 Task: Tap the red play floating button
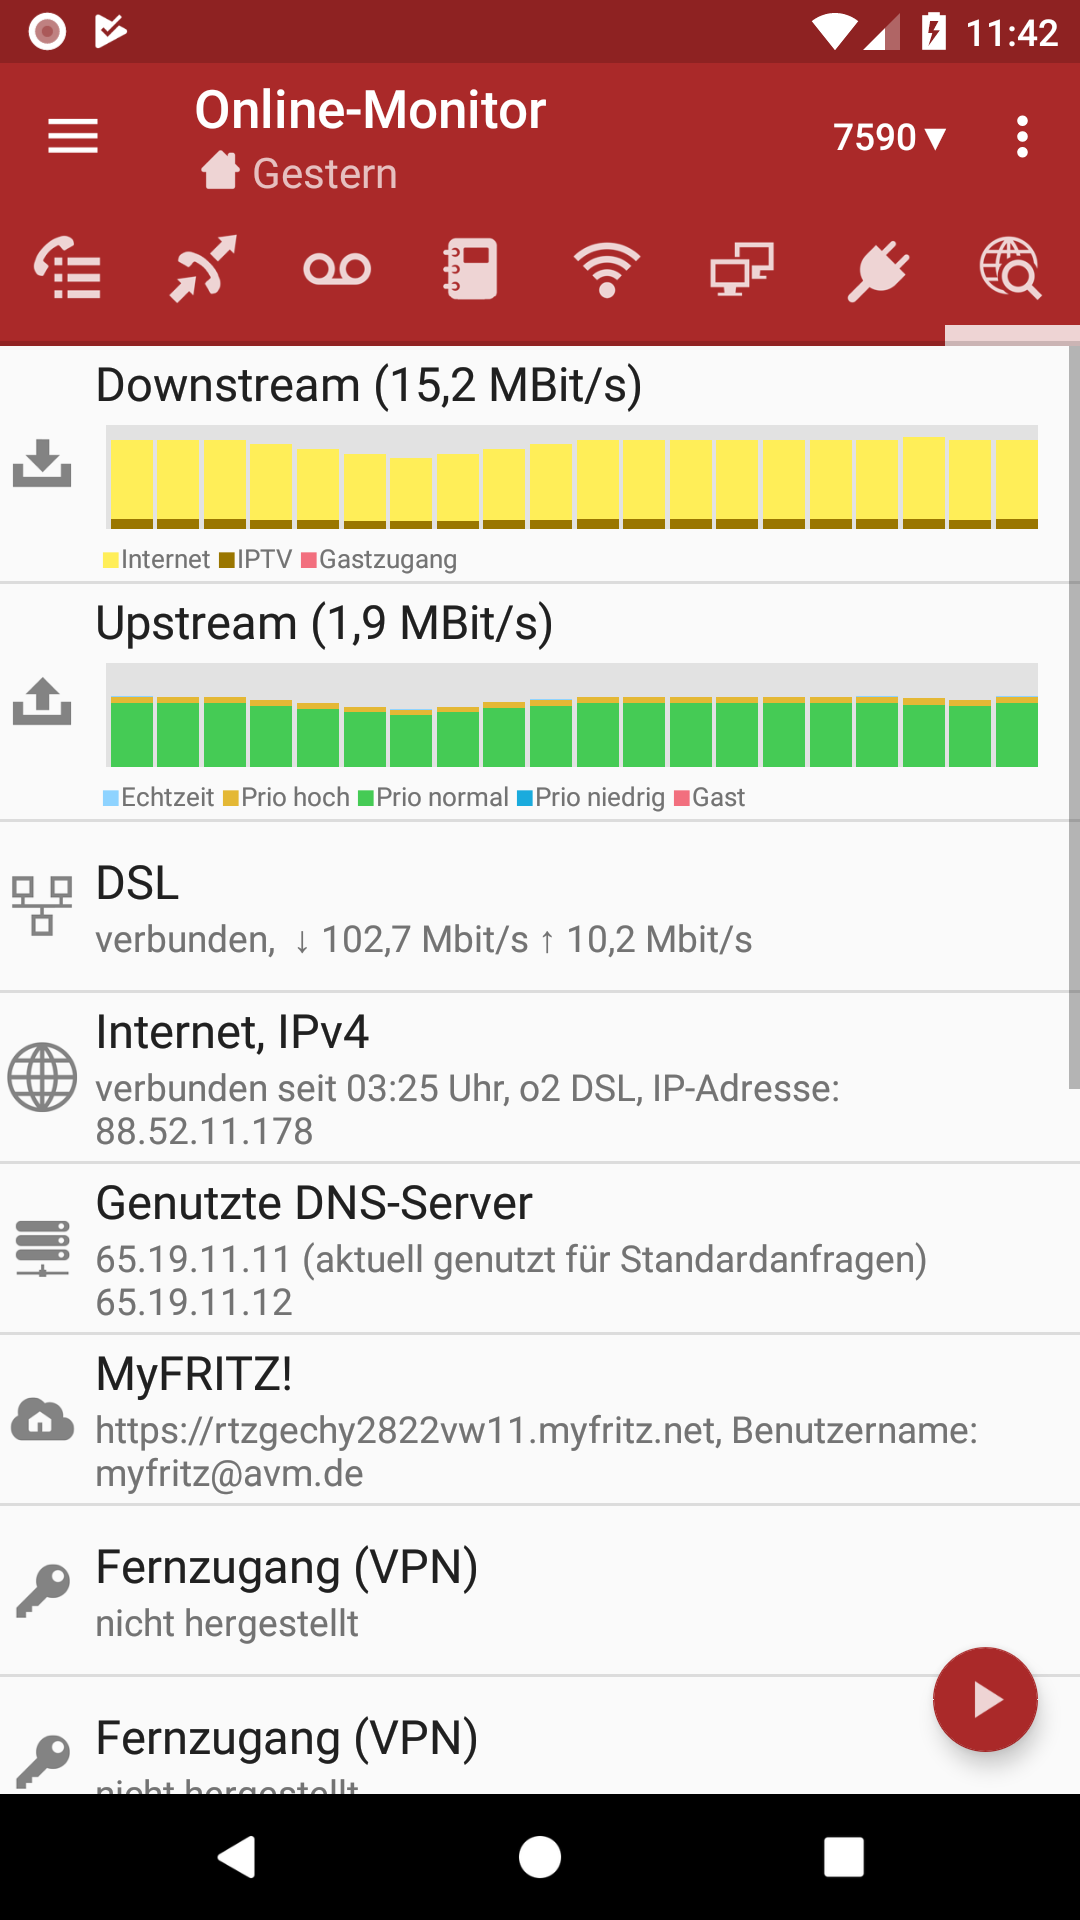coord(985,1699)
